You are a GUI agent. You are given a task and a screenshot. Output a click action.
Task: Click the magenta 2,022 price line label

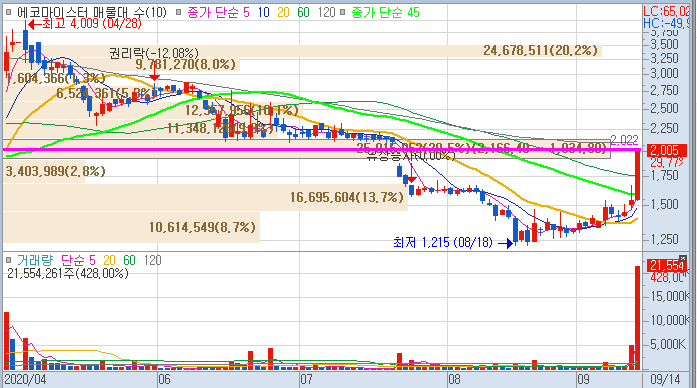tap(624, 140)
